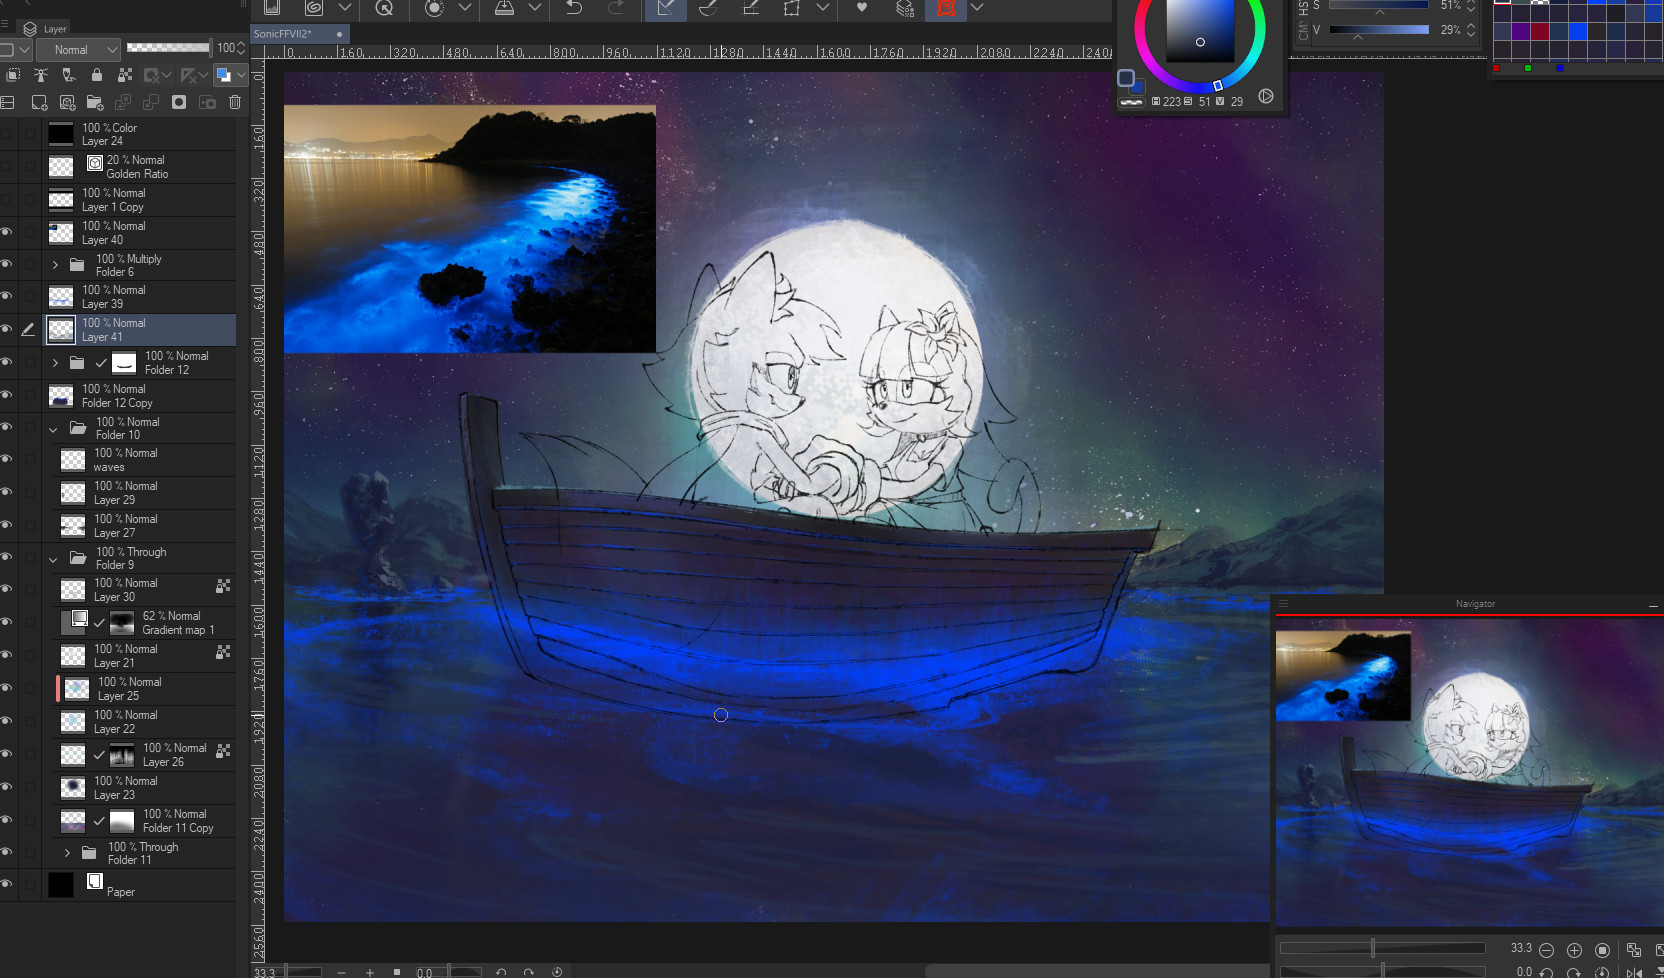Screen dimensions: 1664x978
Task: Toggle two-pane layer view icon
Action: pyautogui.click(x=8, y=102)
